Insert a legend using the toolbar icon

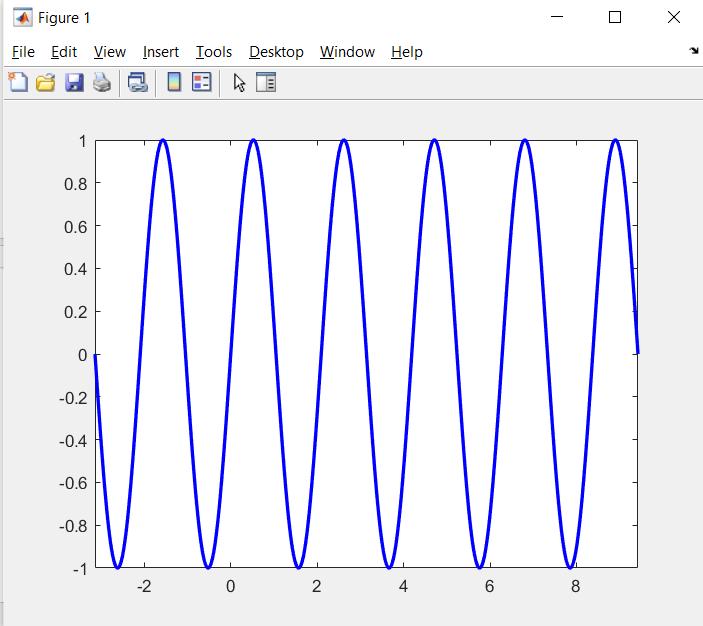click(x=201, y=83)
